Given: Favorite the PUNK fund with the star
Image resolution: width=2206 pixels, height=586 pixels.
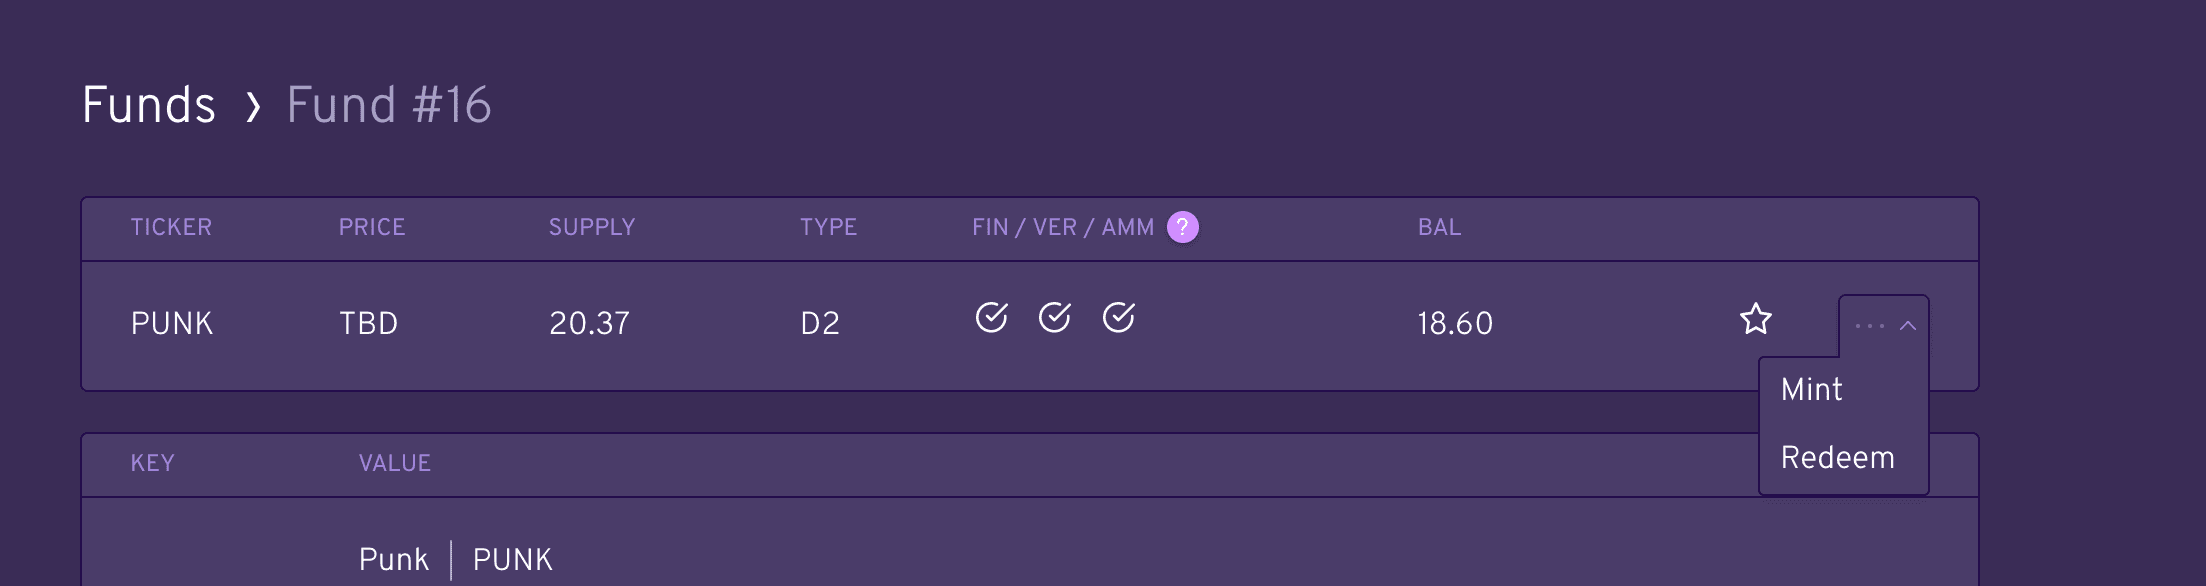Looking at the screenshot, I should coord(1755,320).
